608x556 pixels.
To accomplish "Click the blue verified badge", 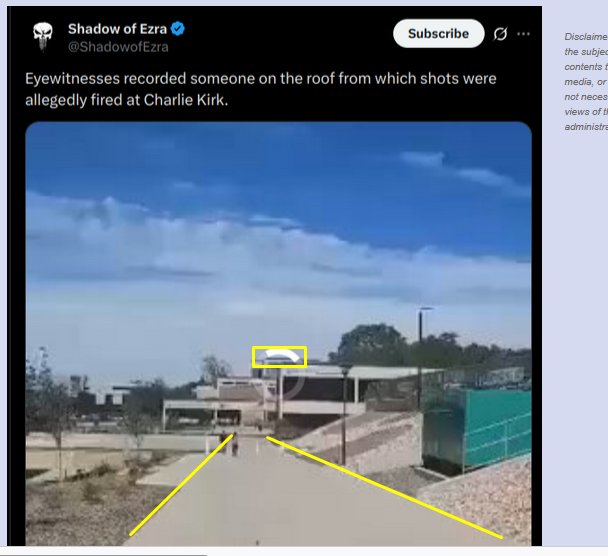I will (x=178, y=29).
